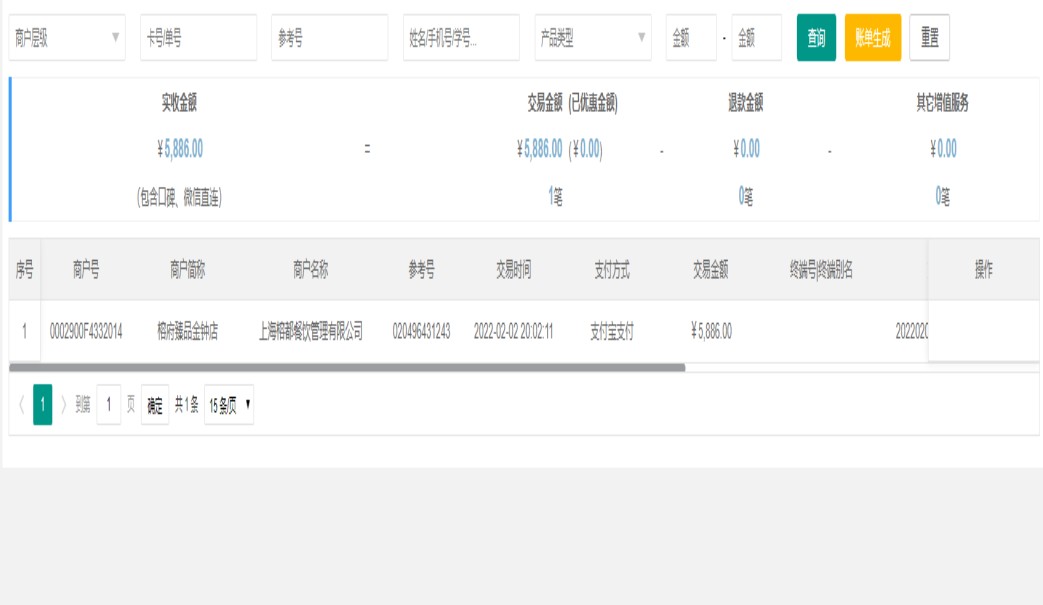
Task: Open the 15条/页 page size dropdown
Action: tap(229, 405)
